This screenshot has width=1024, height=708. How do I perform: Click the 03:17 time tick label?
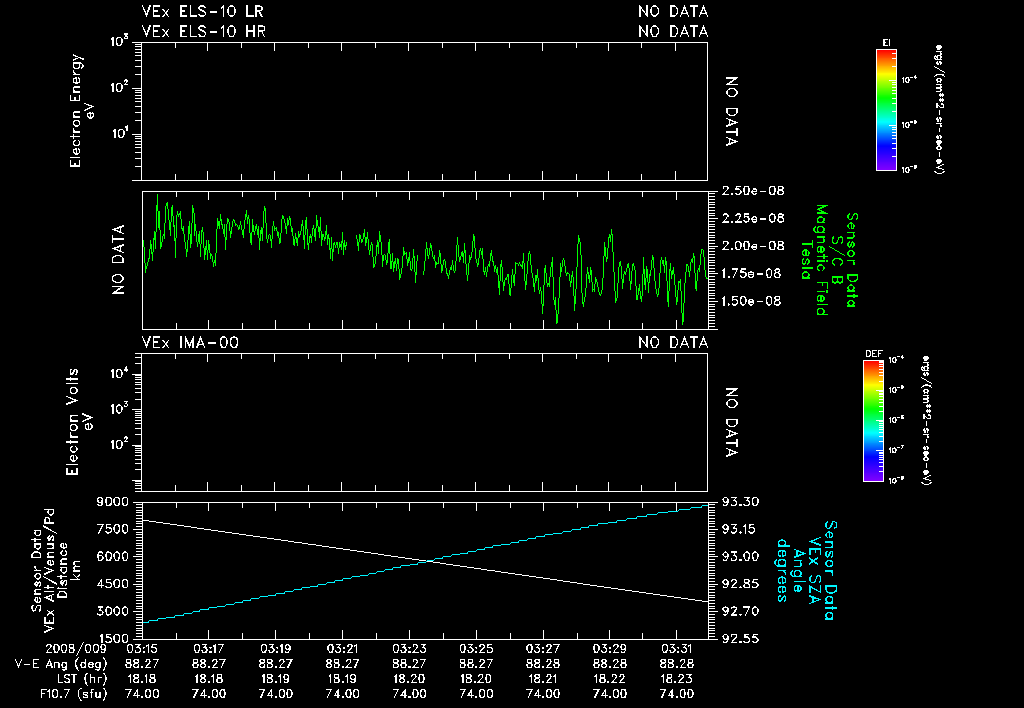209,649
